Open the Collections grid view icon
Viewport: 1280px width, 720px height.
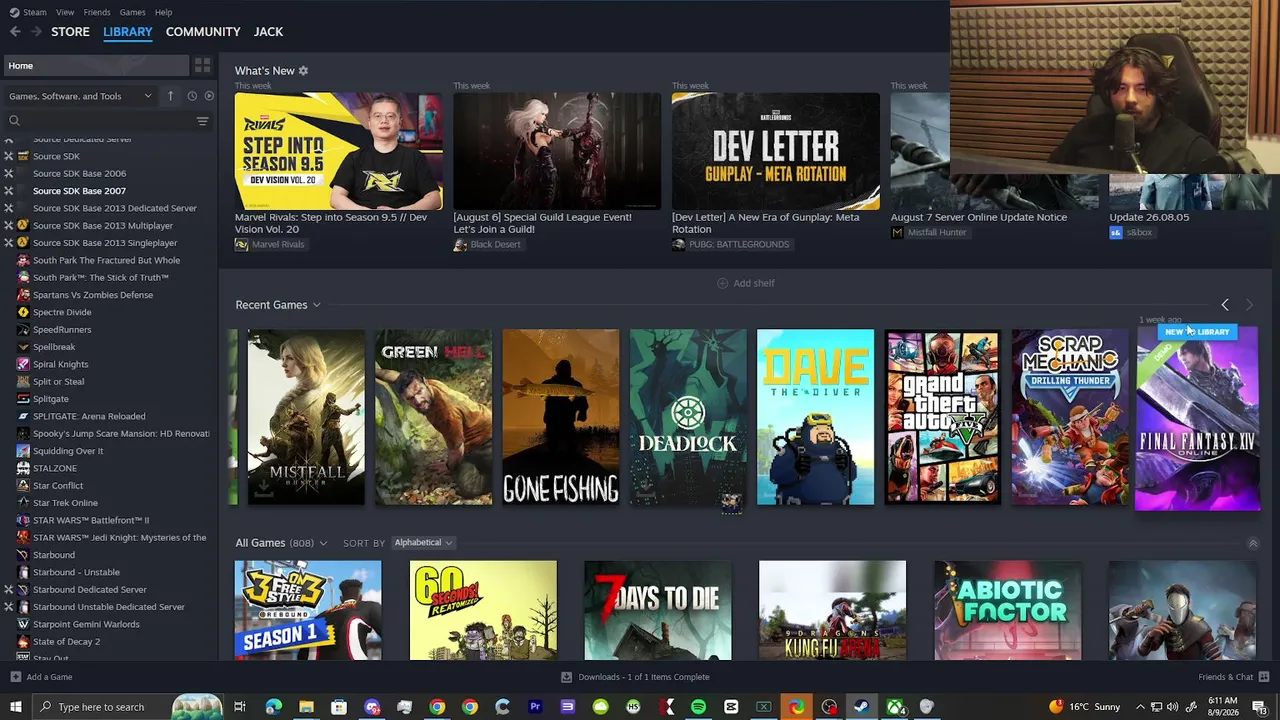coord(203,66)
